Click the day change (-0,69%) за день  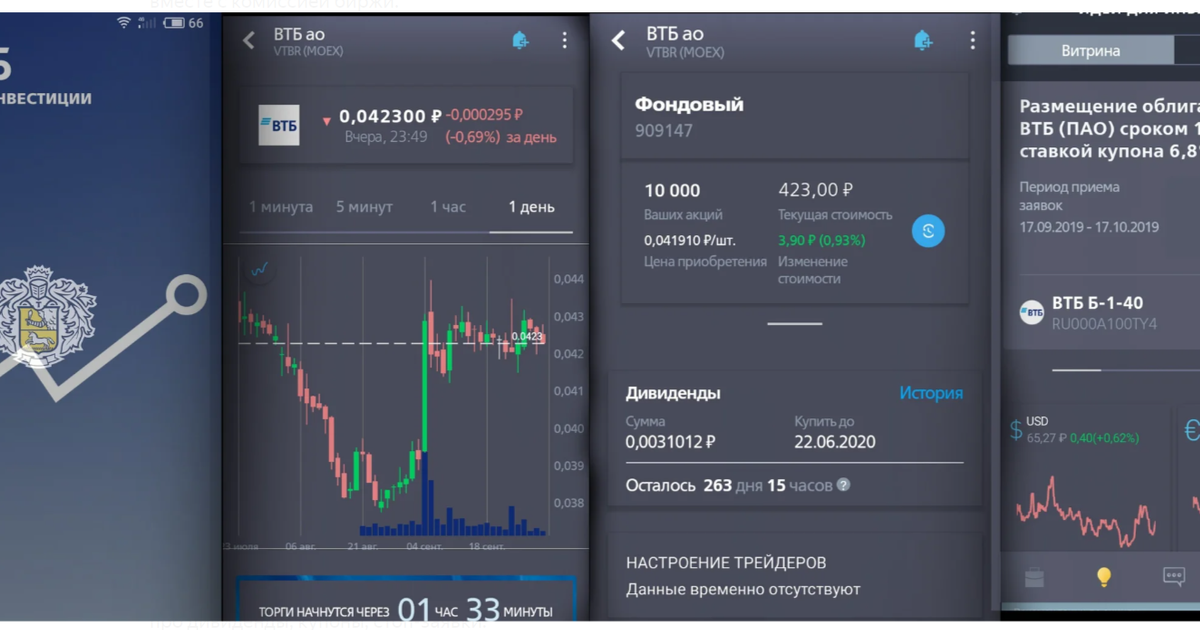tap(501, 137)
